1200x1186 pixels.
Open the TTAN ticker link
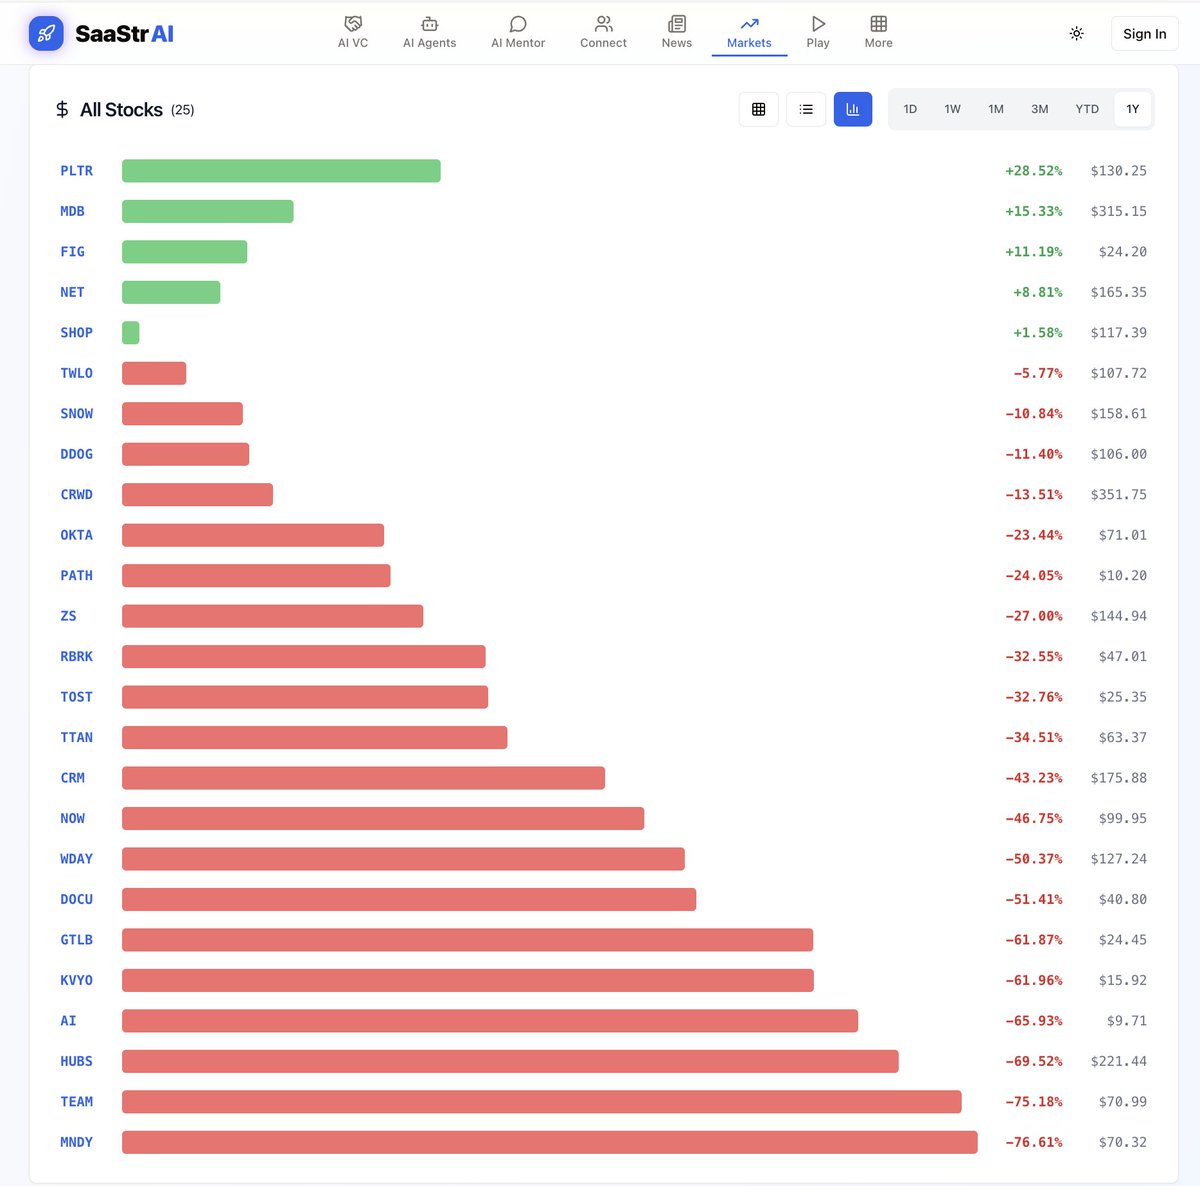point(76,738)
